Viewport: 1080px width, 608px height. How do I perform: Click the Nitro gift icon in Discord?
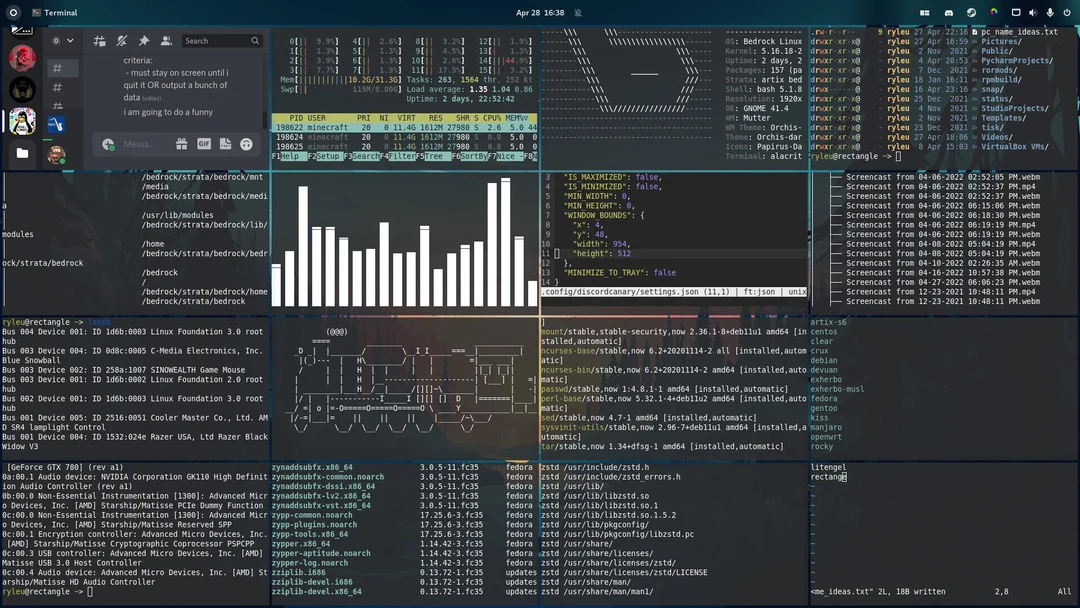(182, 145)
